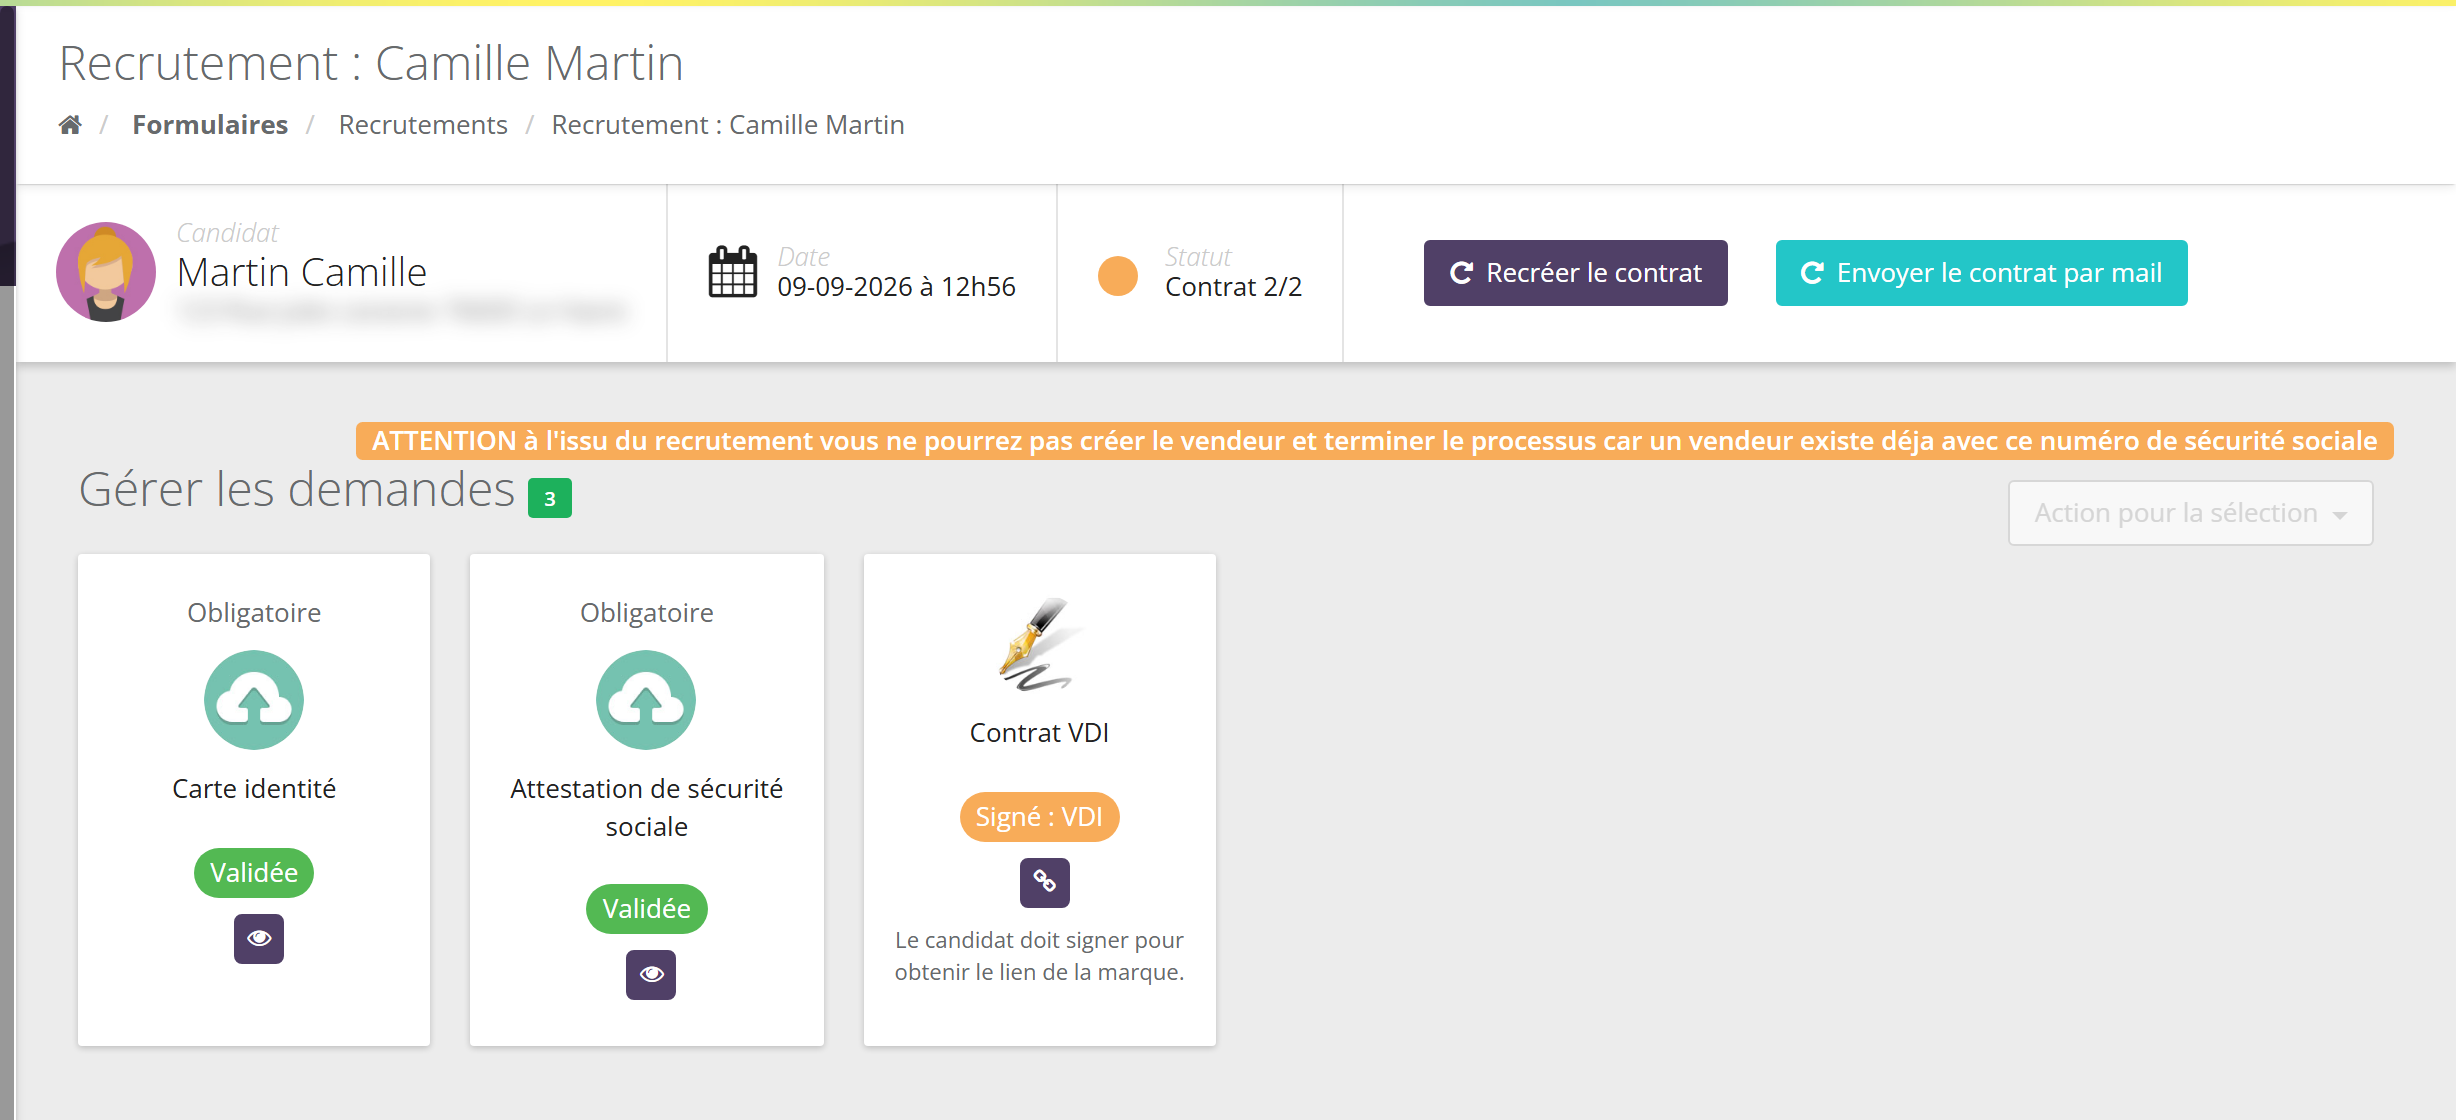Click the calendar date icon
Image resolution: width=2456 pixels, height=1120 pixels.
[732, 272]
